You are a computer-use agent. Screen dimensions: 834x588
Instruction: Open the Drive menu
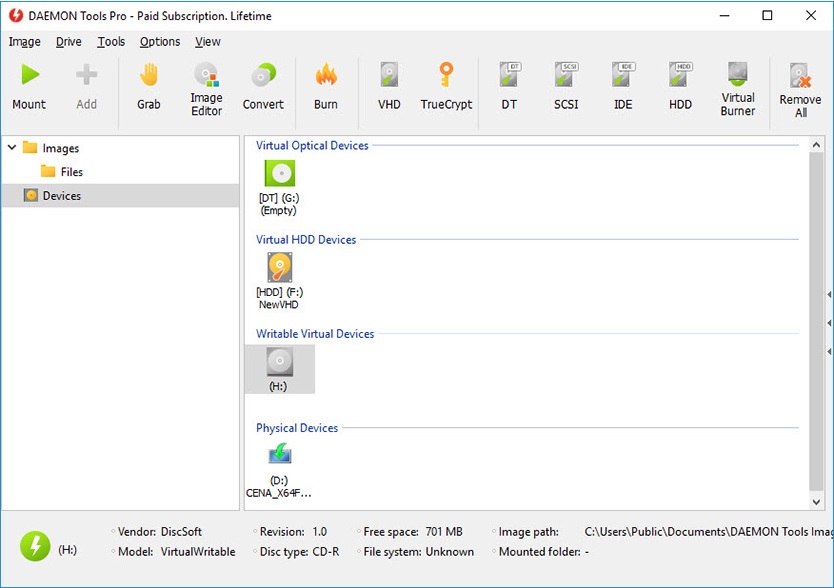coord(68,41)
